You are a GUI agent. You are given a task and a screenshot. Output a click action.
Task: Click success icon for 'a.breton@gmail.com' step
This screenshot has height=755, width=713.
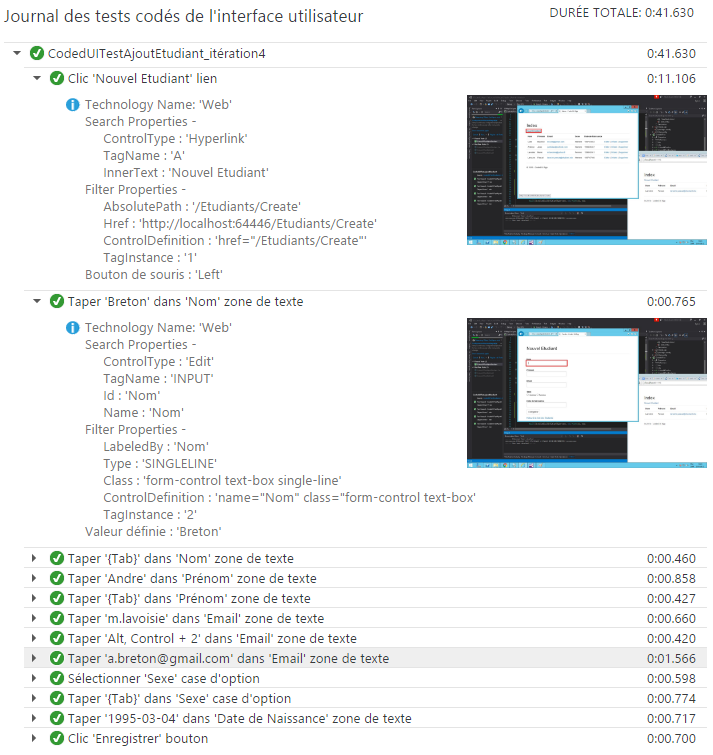[56, 658]
